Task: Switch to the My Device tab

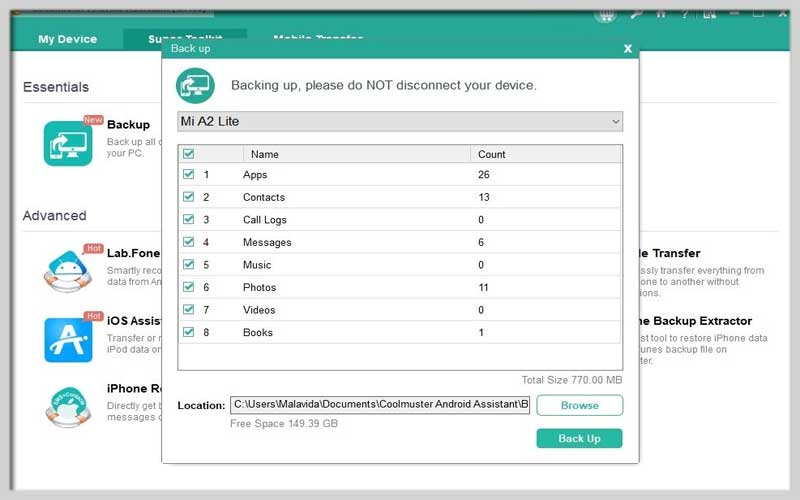Action: coord(67,39)
